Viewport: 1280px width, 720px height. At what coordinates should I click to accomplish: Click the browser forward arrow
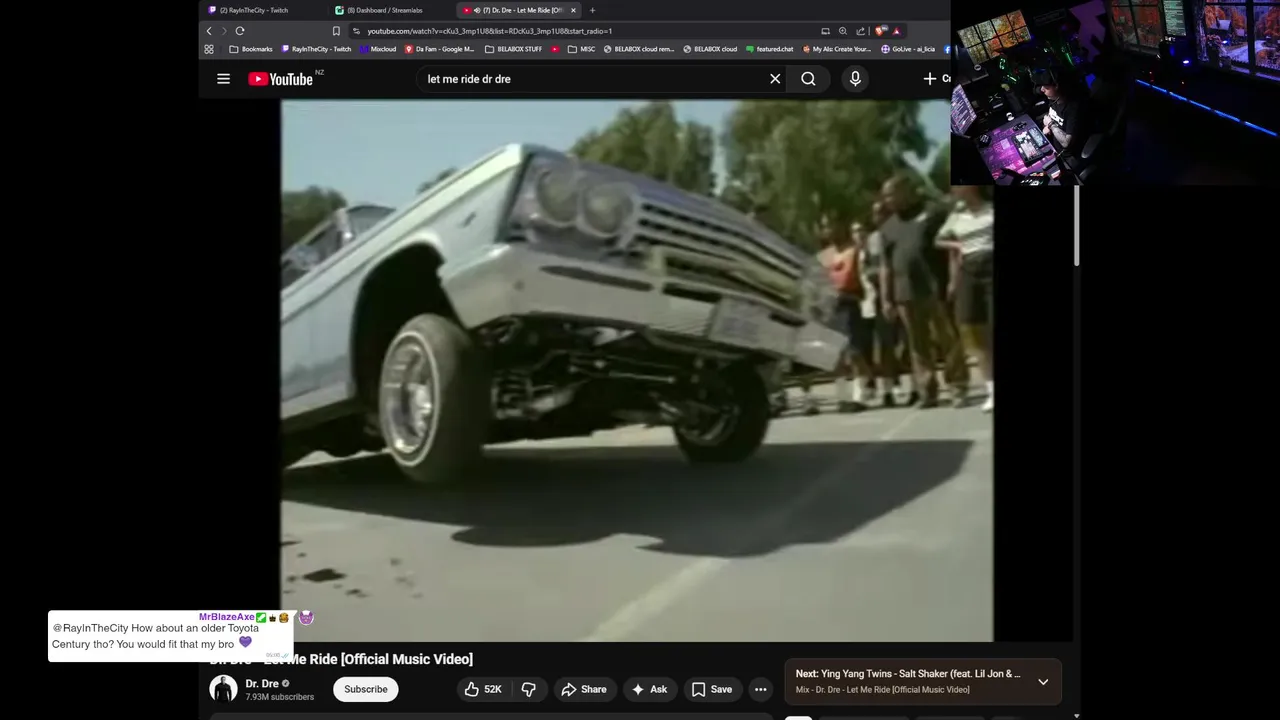[x=224, y=31]
